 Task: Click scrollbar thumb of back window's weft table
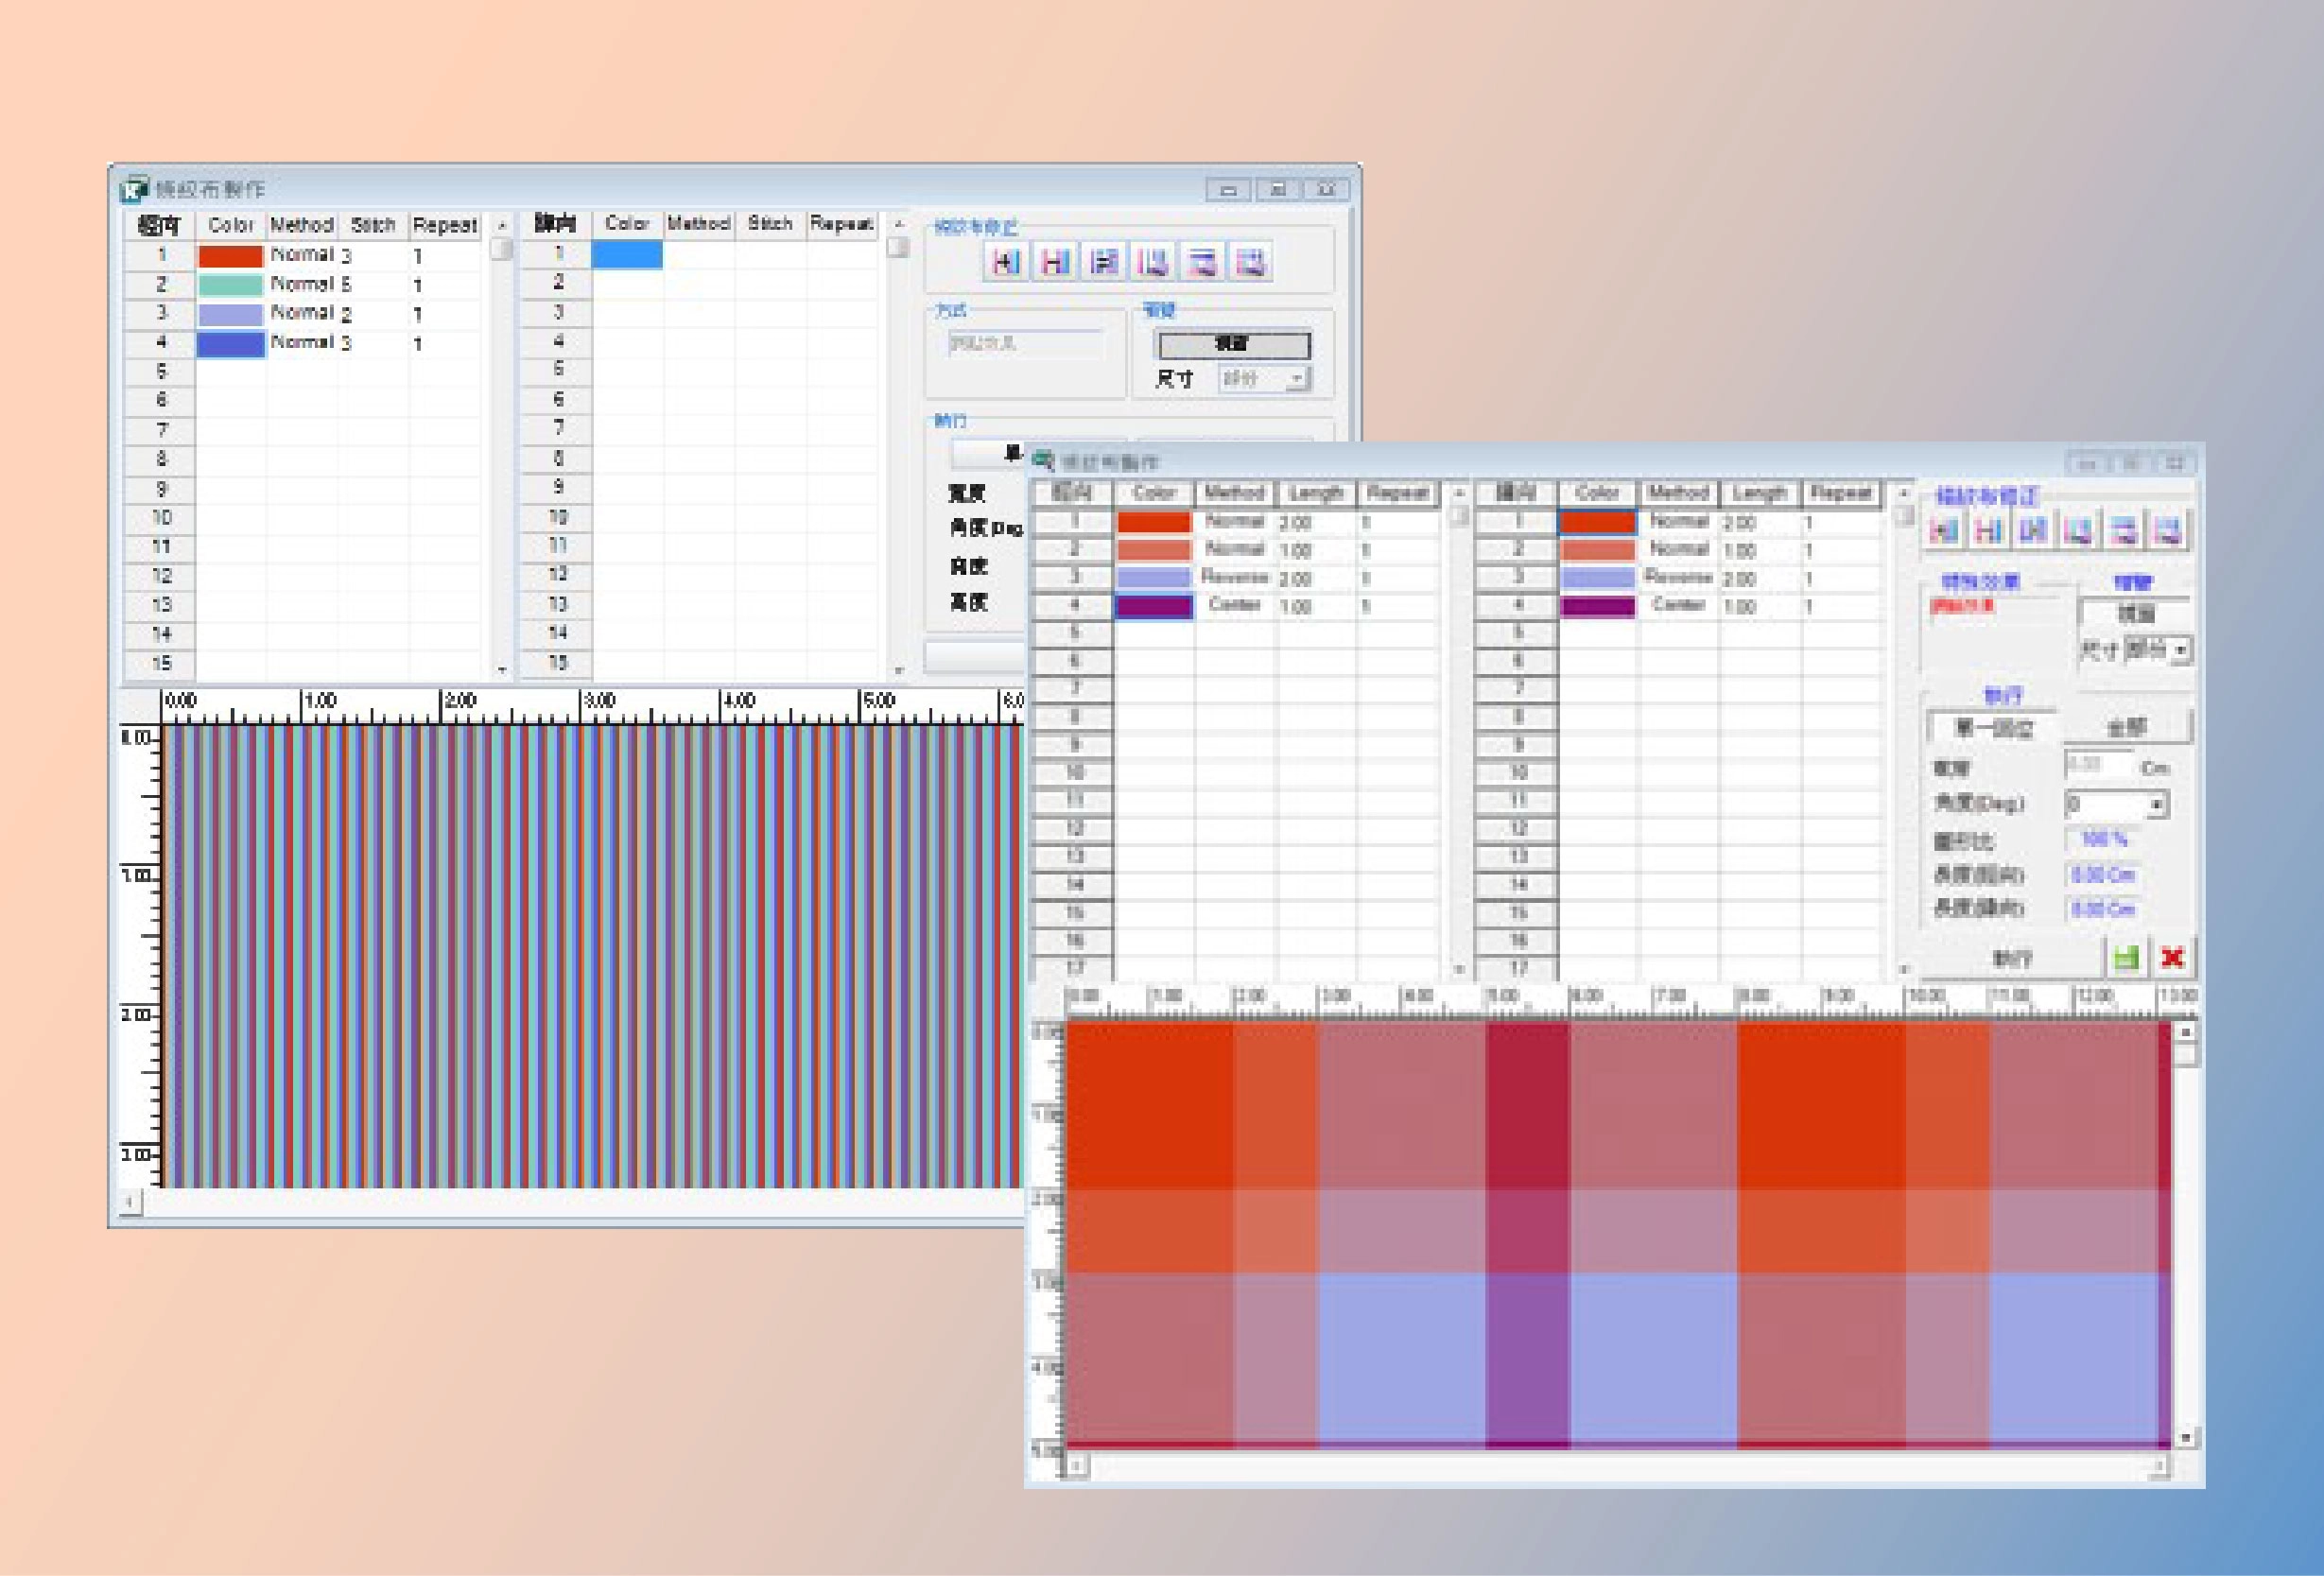898,246
